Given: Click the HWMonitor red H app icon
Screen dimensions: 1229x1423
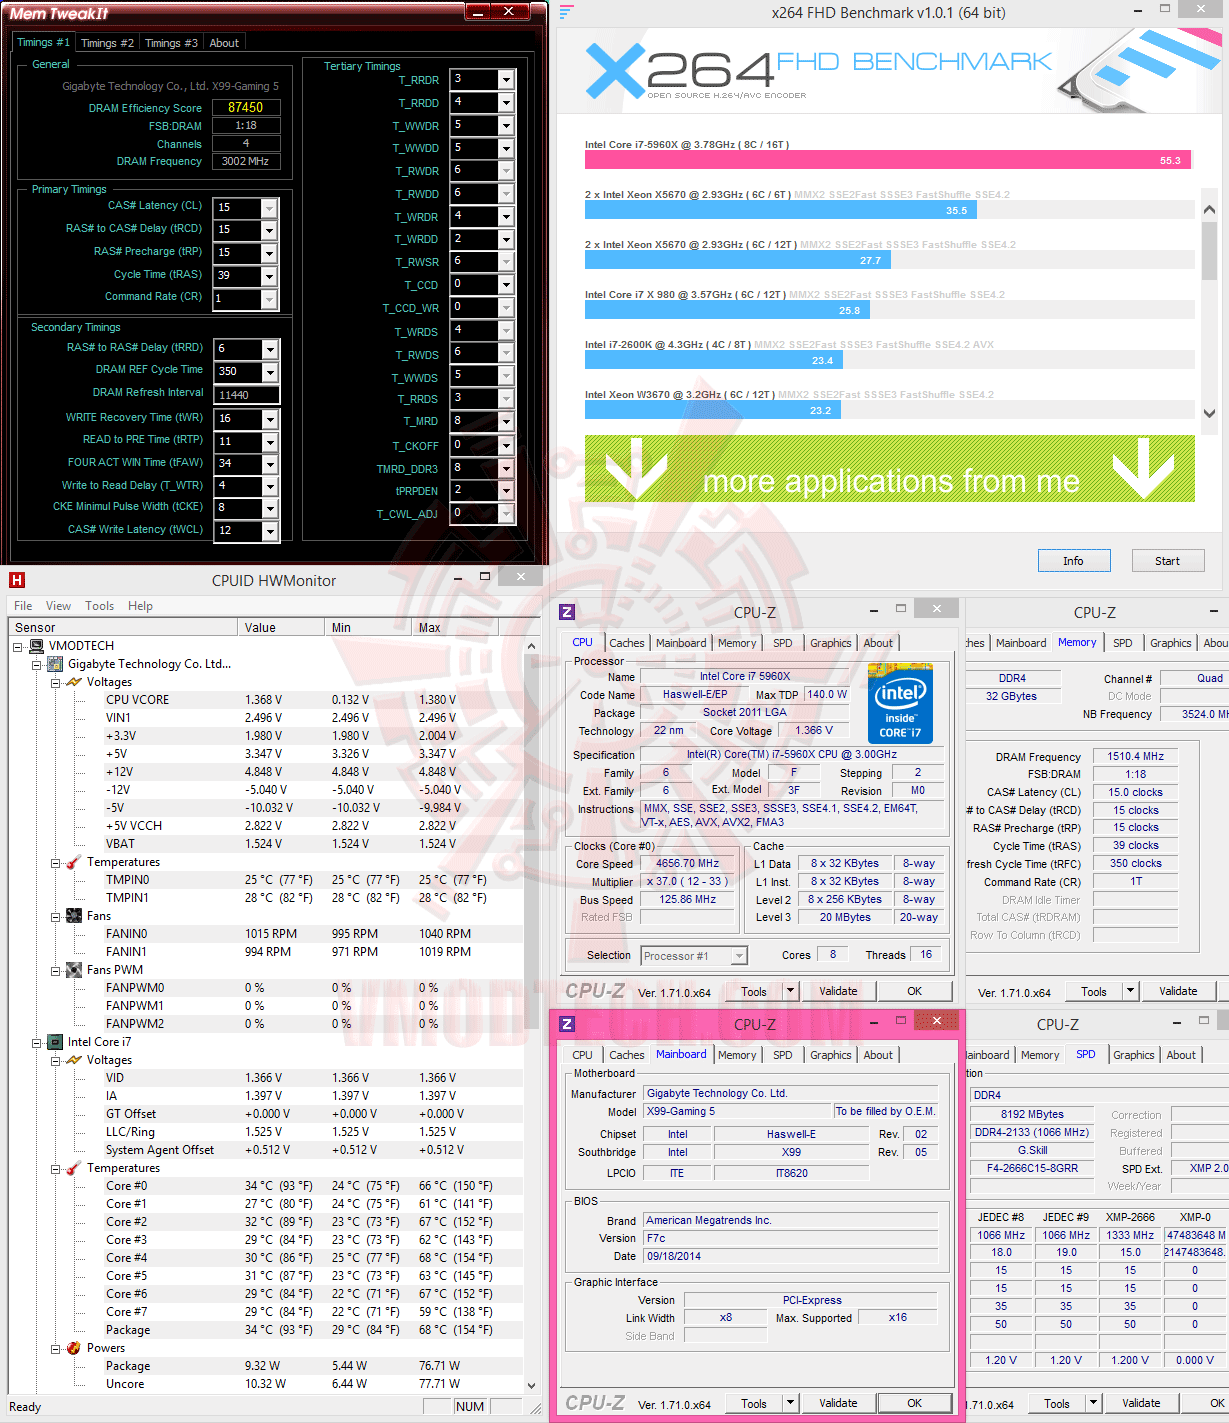Looking at the screenshot, I should pyautogui.click(x=16, y=580).
